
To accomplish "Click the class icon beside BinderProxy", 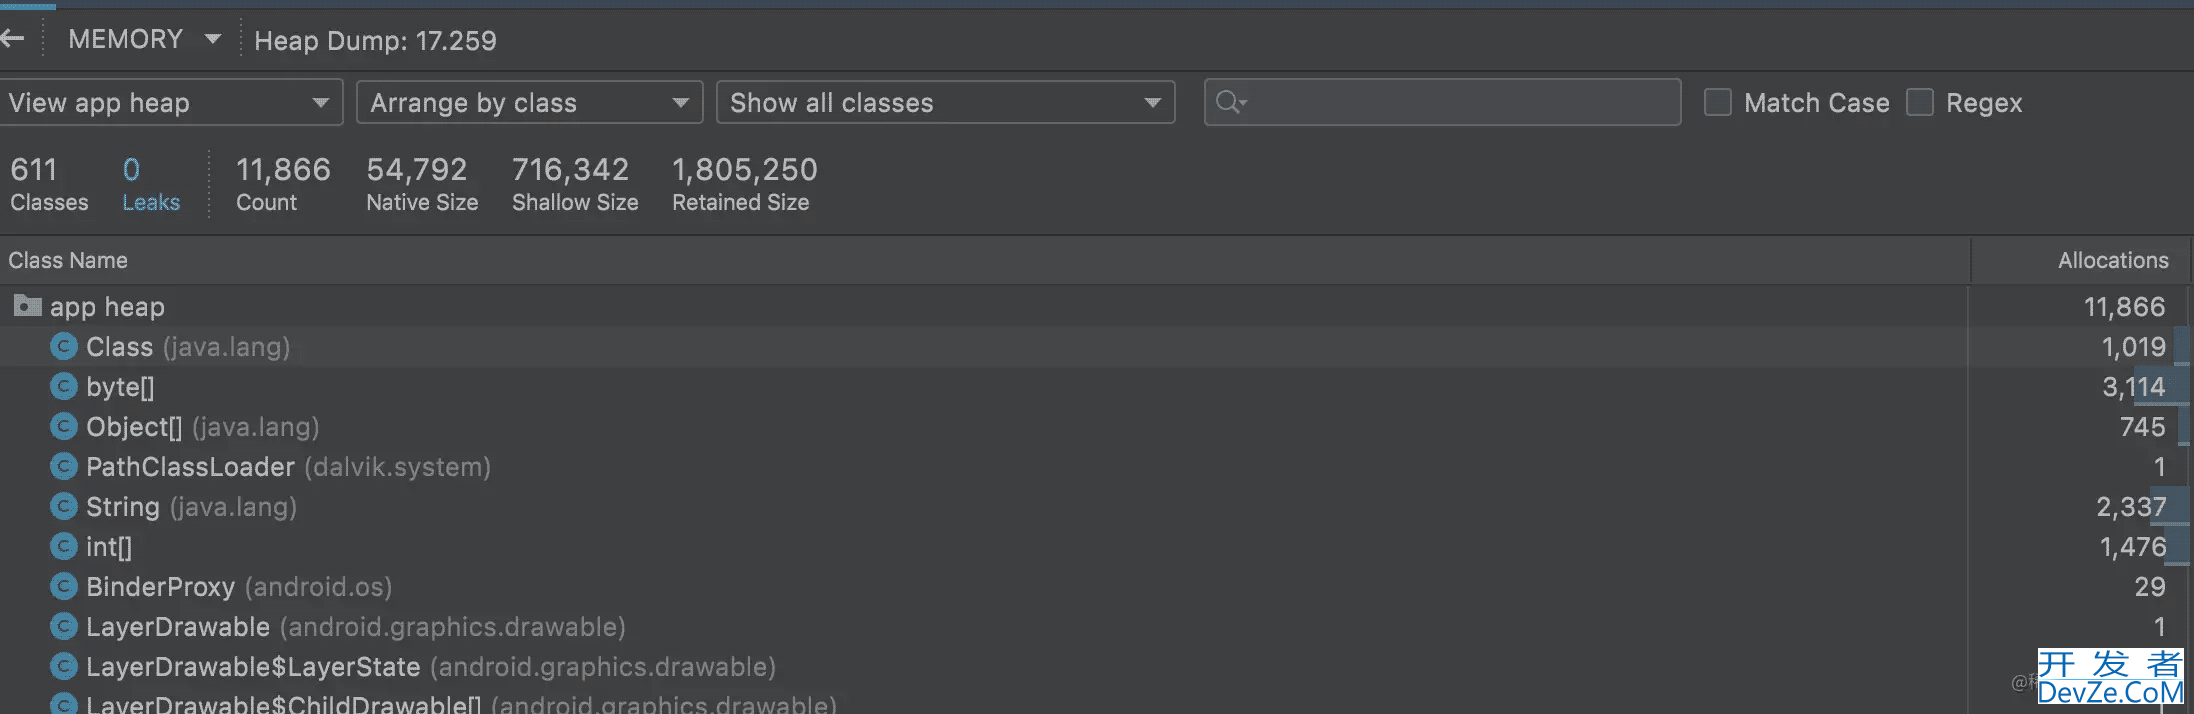I will pos(64,586).
